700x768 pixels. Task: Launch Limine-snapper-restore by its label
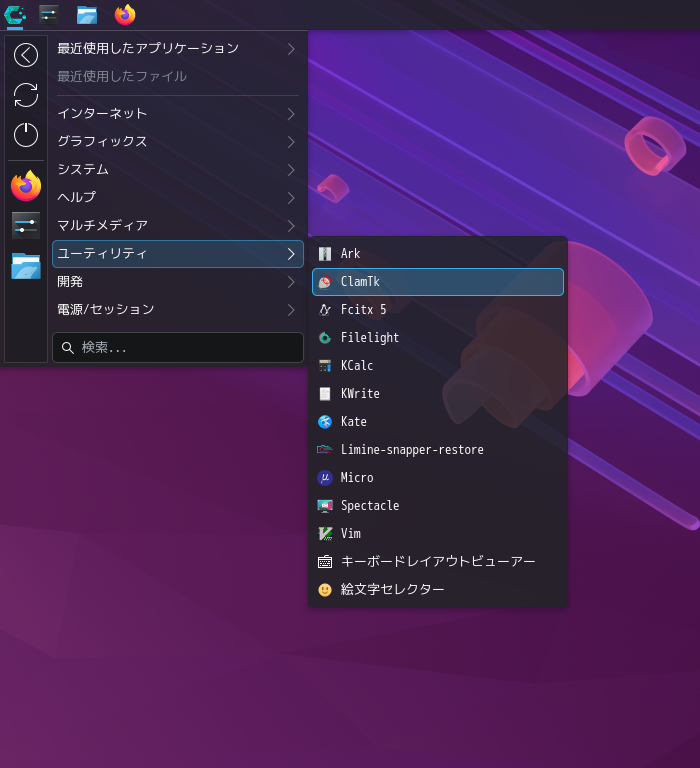(412, 450)
